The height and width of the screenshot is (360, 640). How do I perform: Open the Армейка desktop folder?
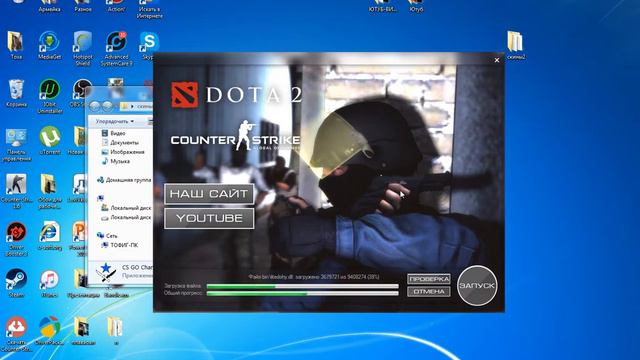49,6
